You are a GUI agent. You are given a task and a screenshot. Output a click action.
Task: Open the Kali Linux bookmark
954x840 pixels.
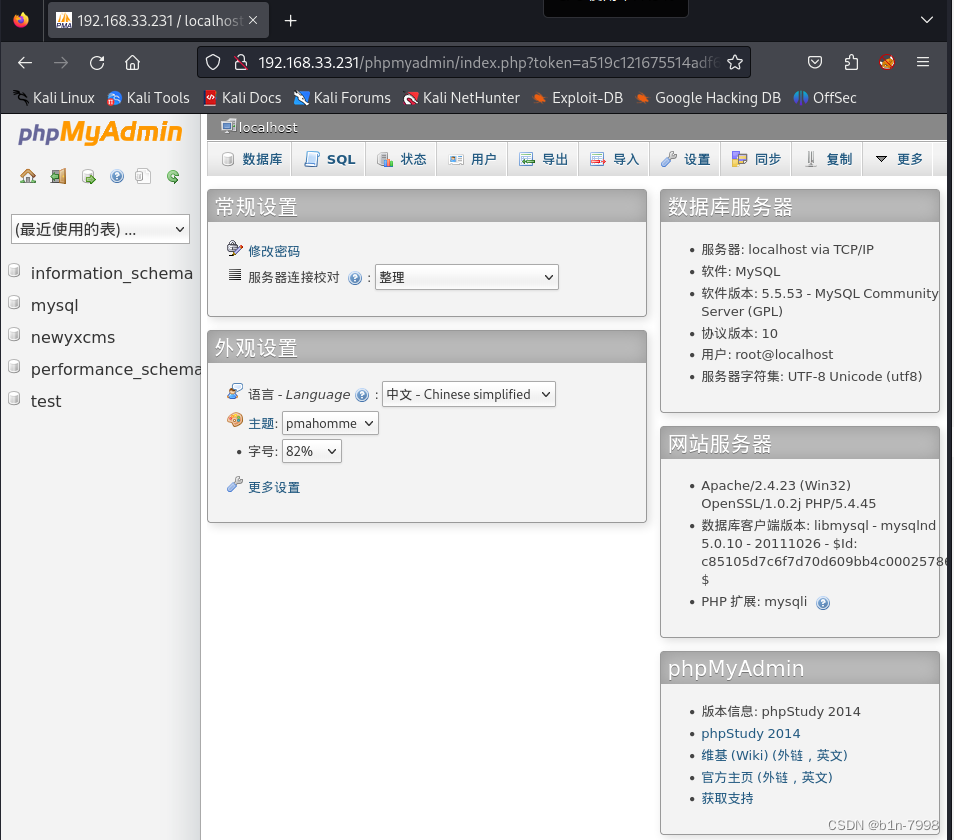[54, 98]
